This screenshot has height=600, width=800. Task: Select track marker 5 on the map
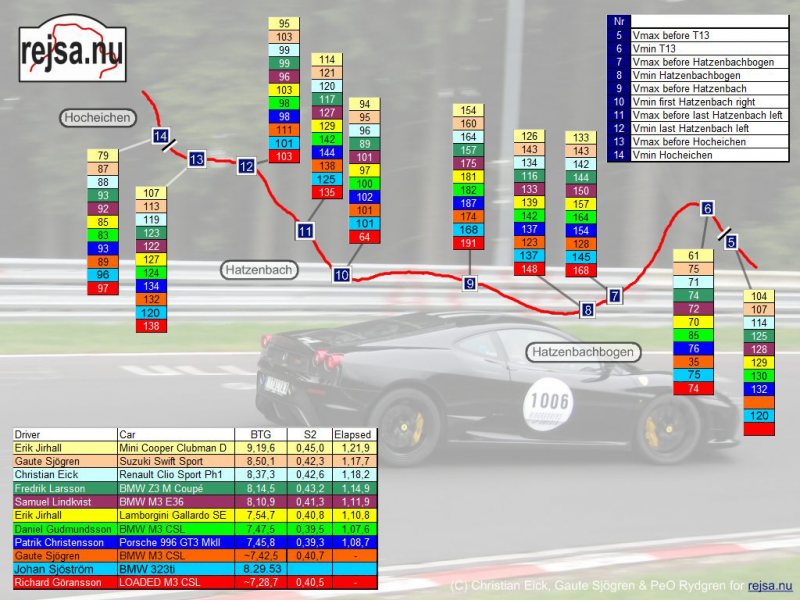click(731, 242)
